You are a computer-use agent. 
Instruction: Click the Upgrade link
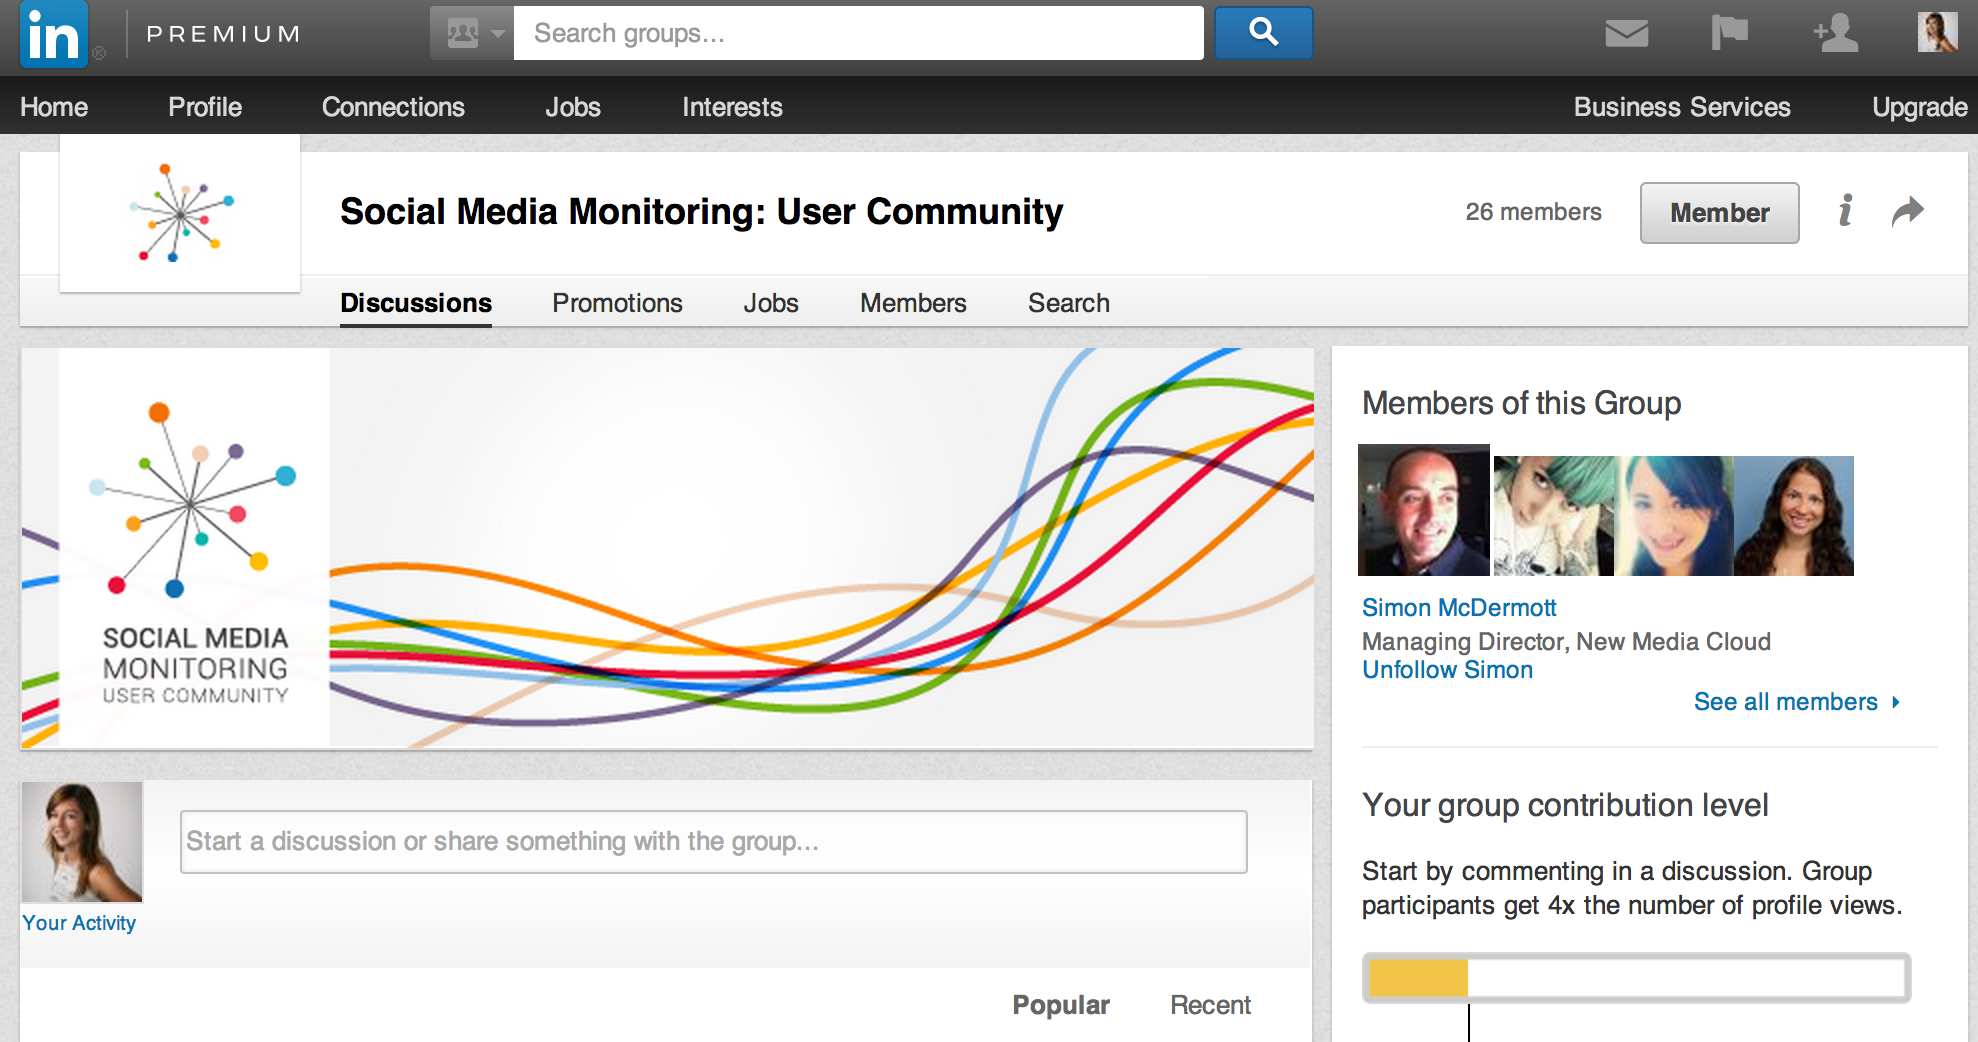click(1920, 107)
